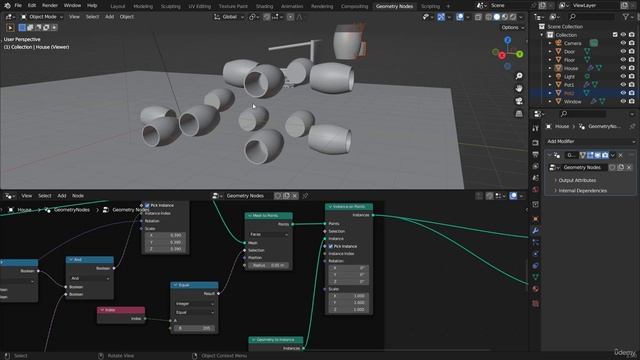Toggle Pick Instance in Instance on Points node
Image resolution: width=640 pixels, height=360 pixels.
coord(331,247)
